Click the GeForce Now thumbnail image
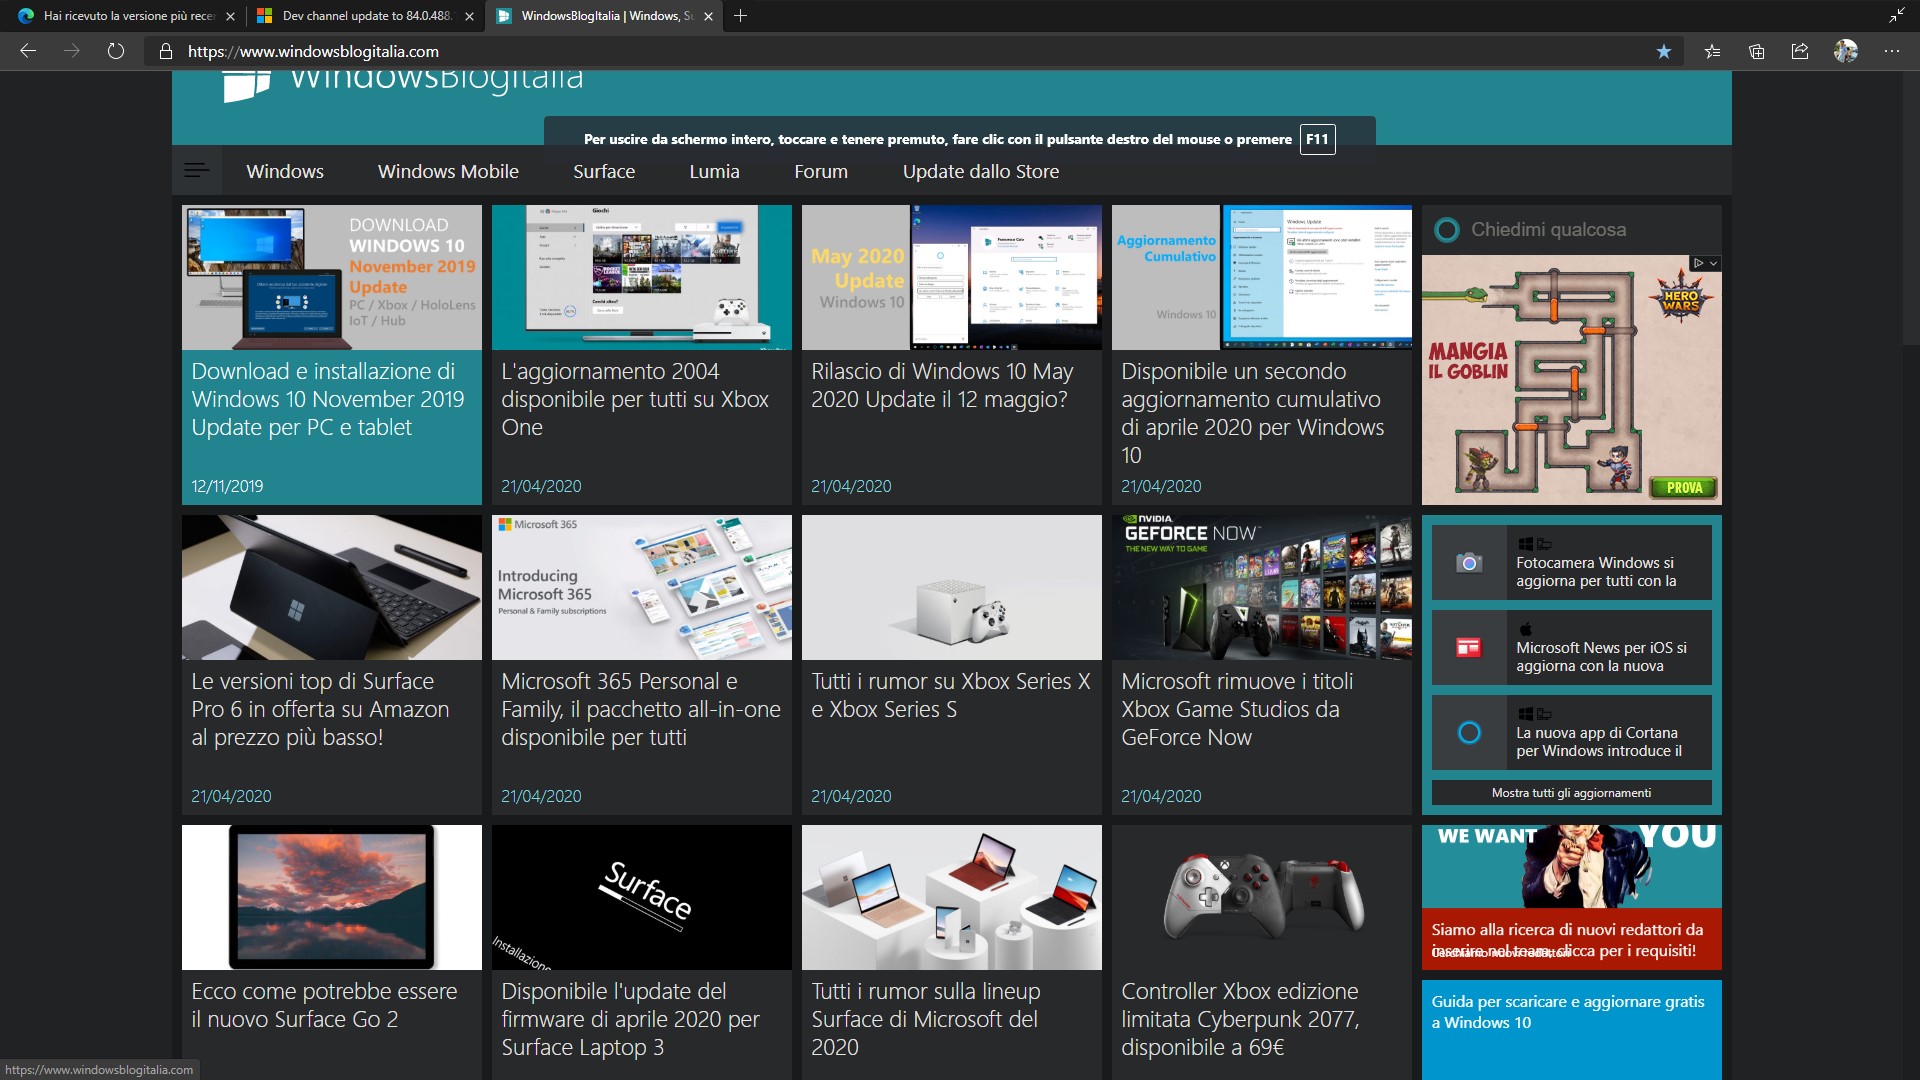 pos(1261,587)
